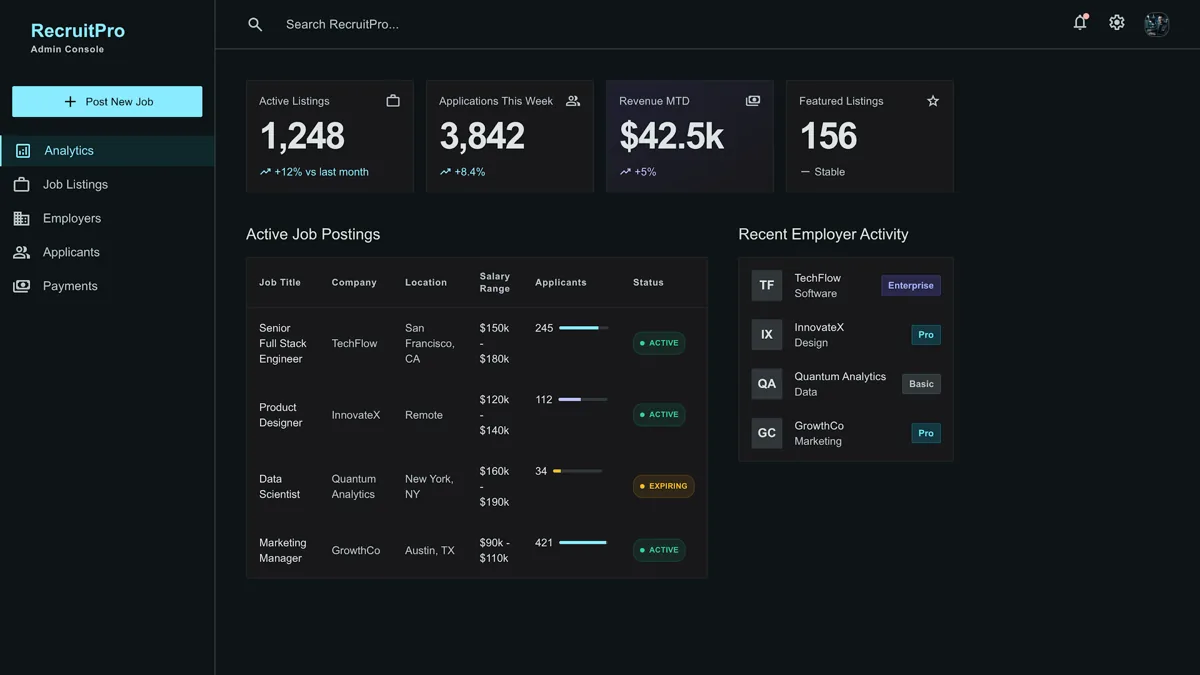The image size is (1200, 675).
Task: Click the GC avatar for GrowthCo
Action: pos(767,433)
